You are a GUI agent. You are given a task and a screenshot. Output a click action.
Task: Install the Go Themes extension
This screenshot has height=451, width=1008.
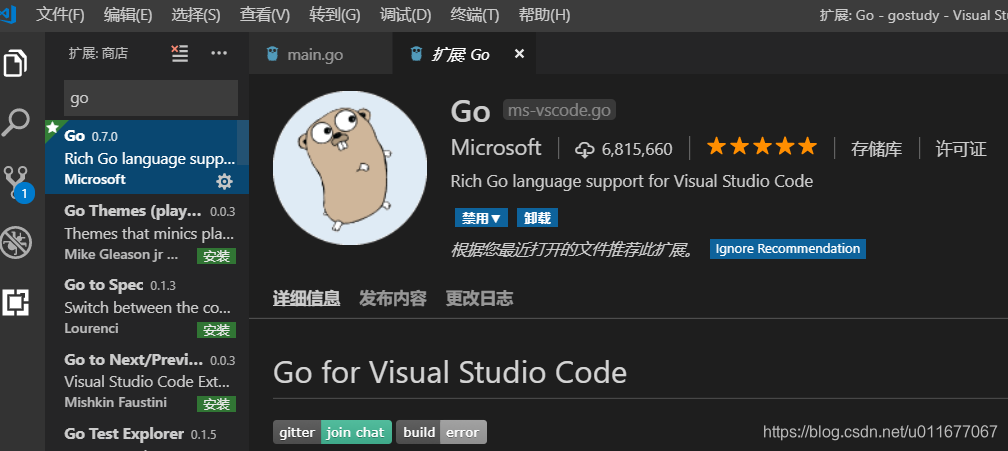click(216, 256)
